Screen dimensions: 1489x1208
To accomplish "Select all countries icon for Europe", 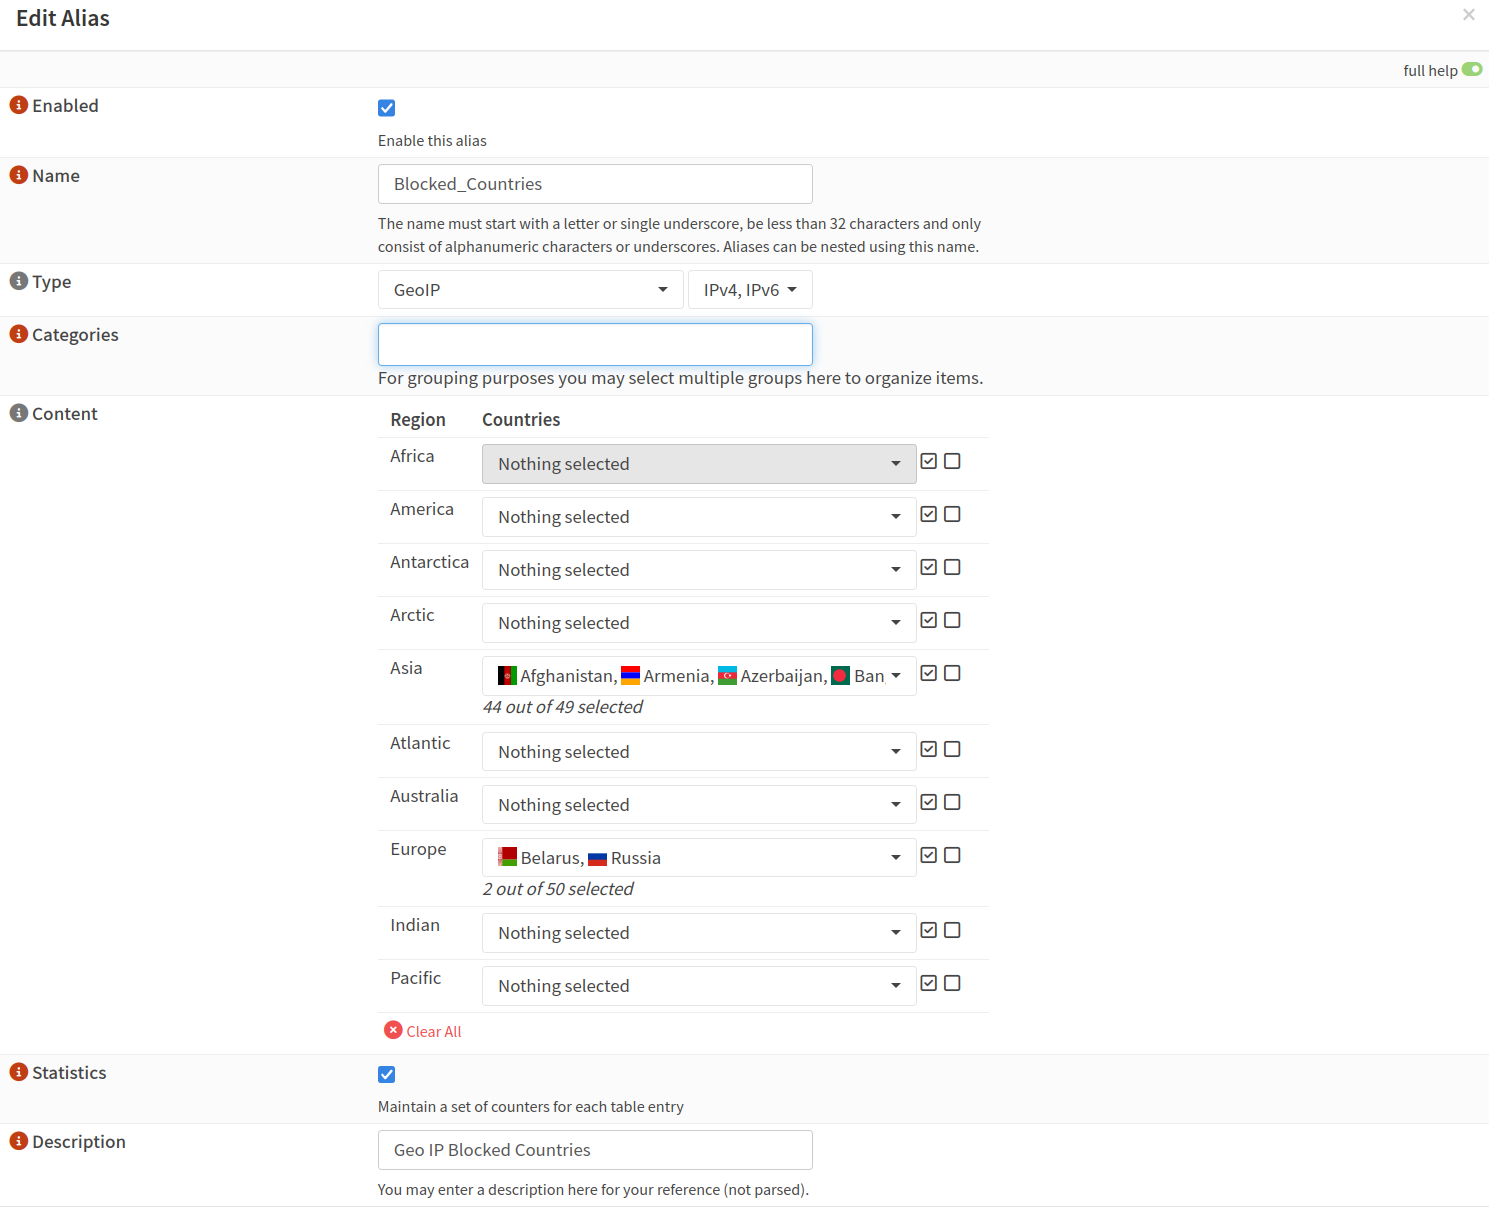I will 928,855.
